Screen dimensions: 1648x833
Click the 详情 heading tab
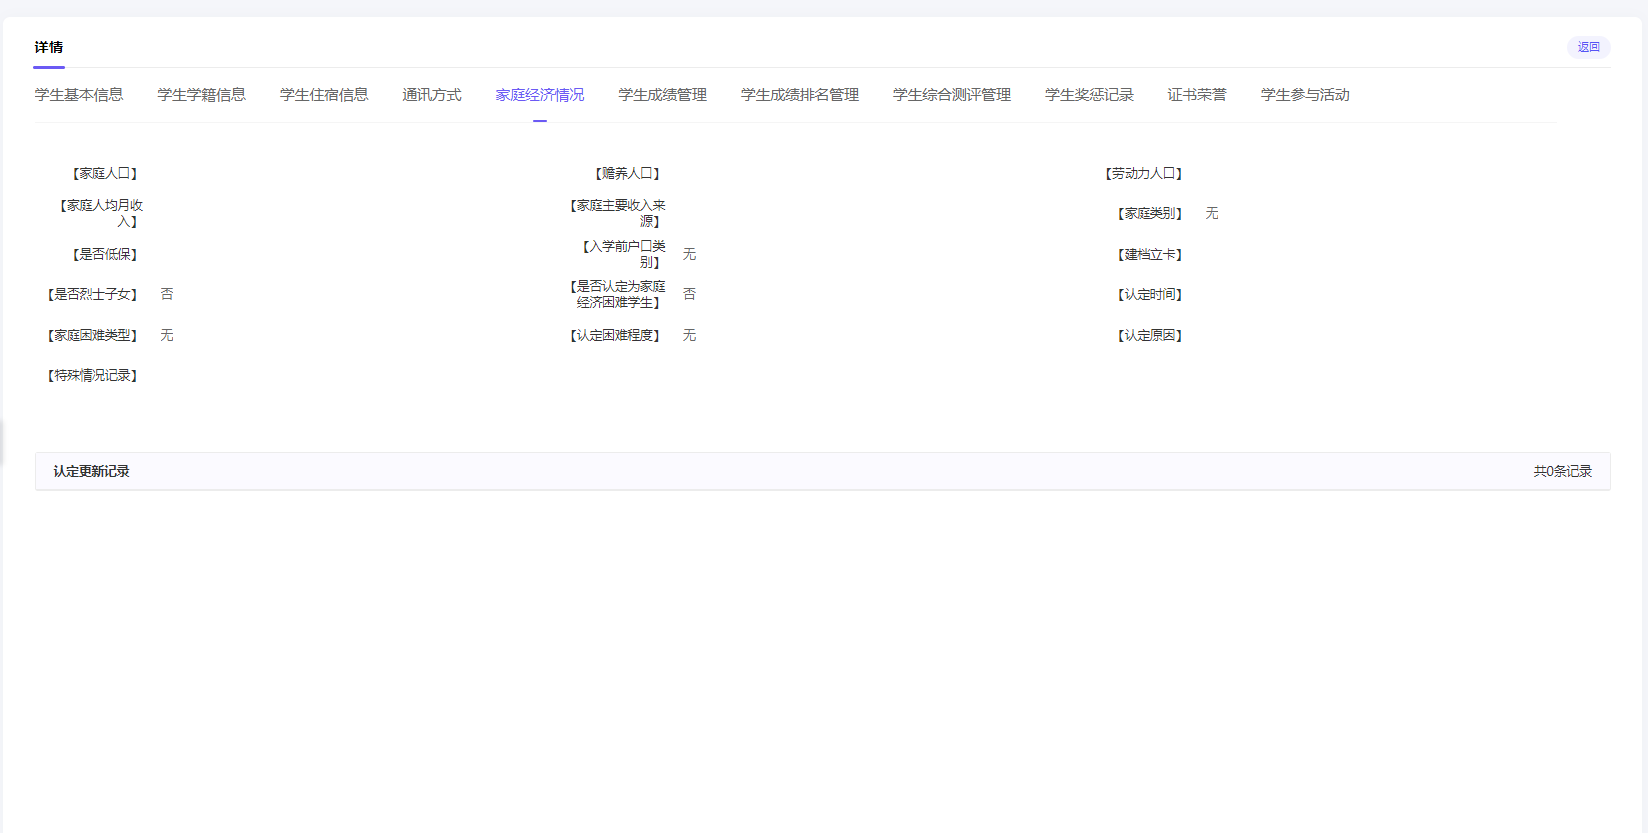[x=49, y=47]
